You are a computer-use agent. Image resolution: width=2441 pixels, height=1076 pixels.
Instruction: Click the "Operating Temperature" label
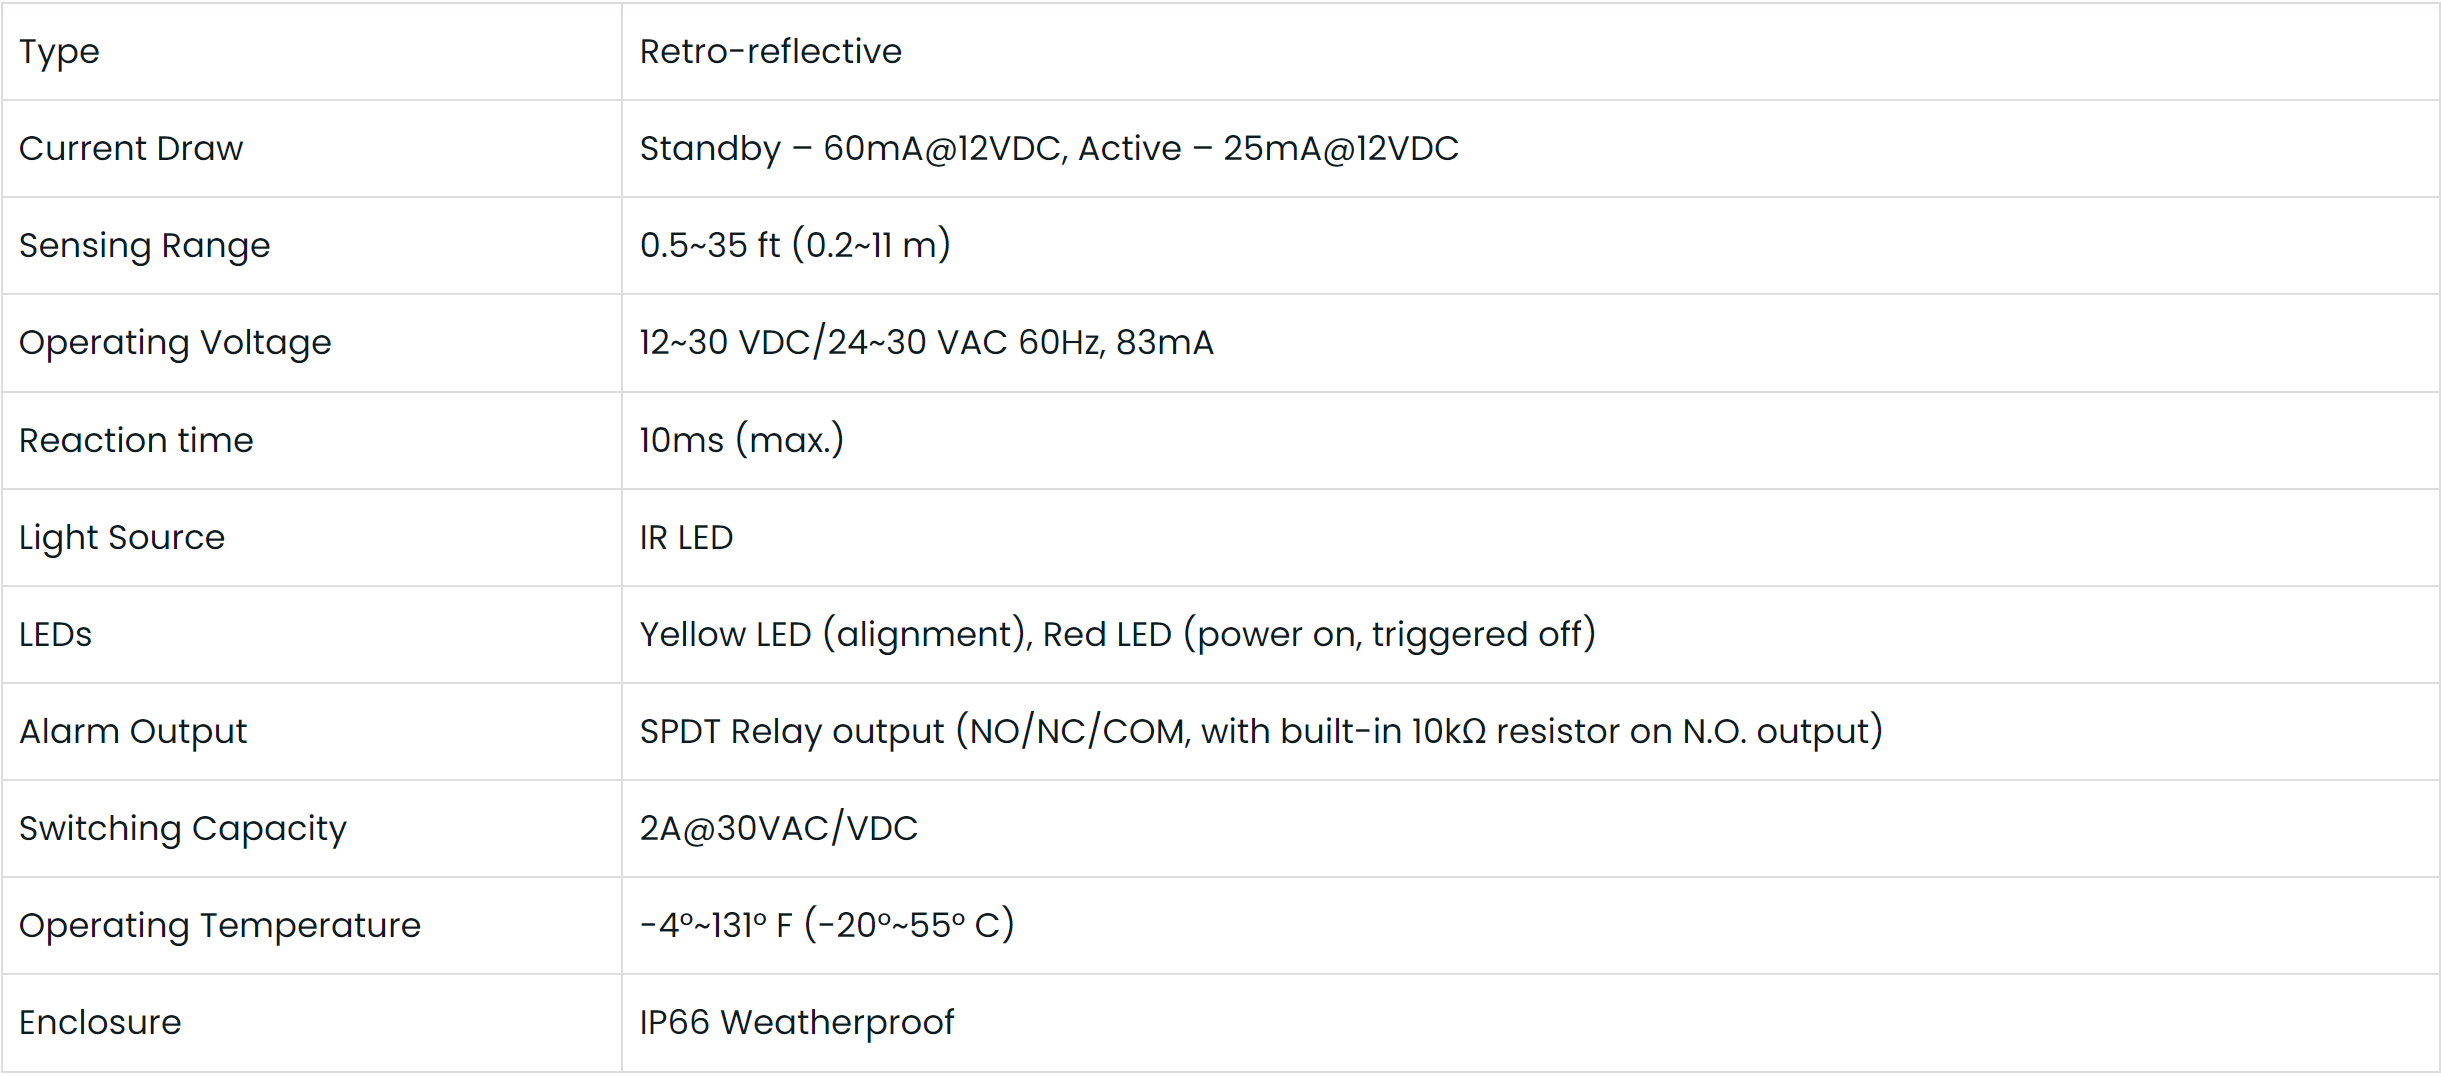coord(220,926)
